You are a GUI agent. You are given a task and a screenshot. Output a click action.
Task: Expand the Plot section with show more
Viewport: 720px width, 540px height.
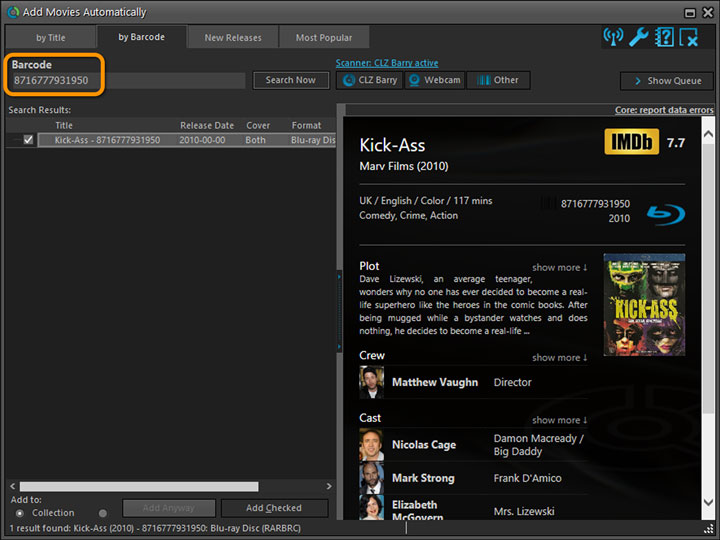point(559,267)
